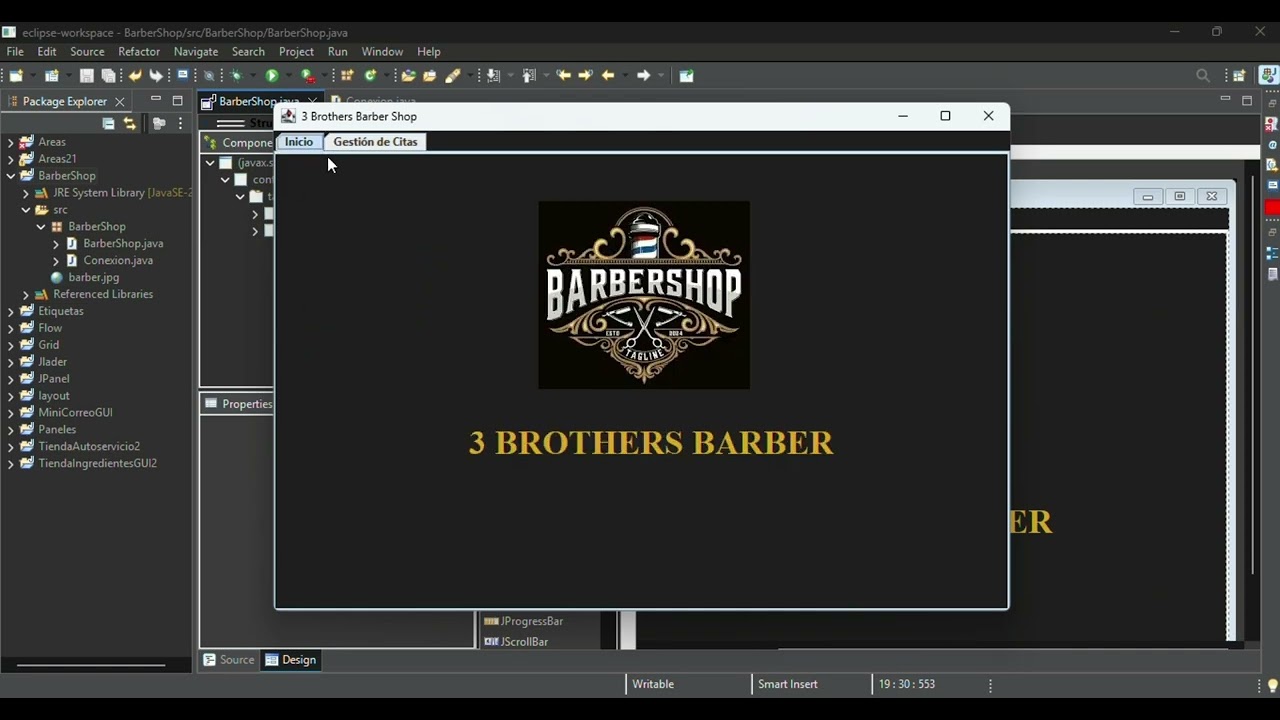Maximize the Package Explorer view
Viewport: 1280px width, 720px height.
point(178,100)
